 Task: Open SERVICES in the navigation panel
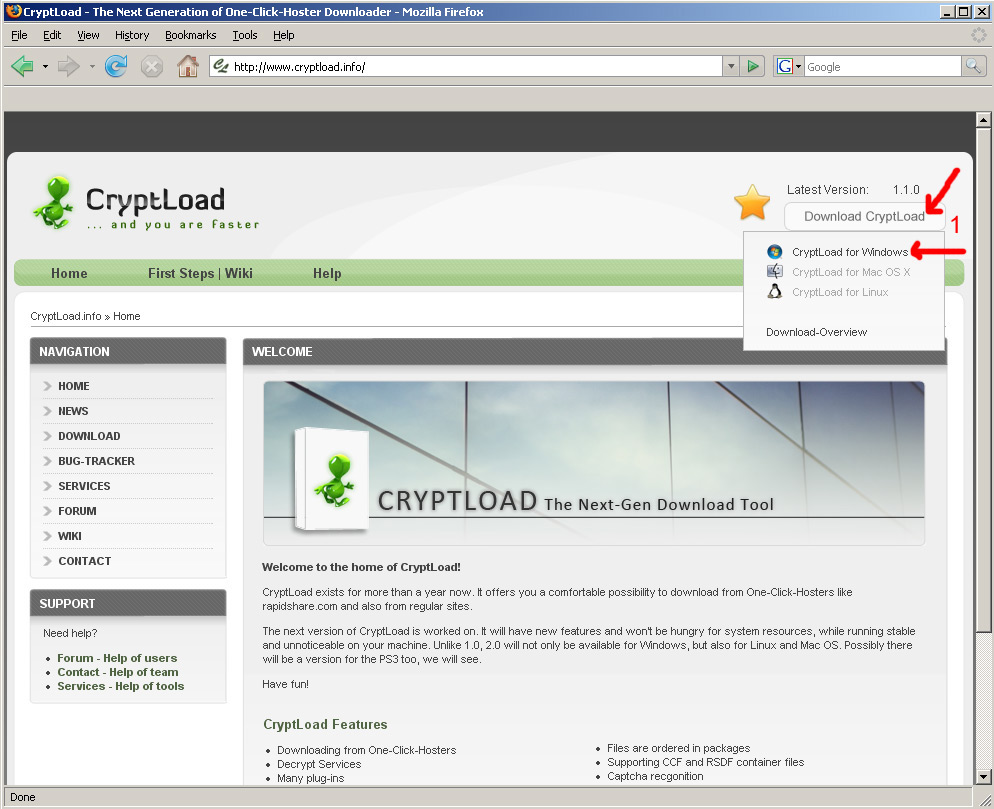click(84, 486)
